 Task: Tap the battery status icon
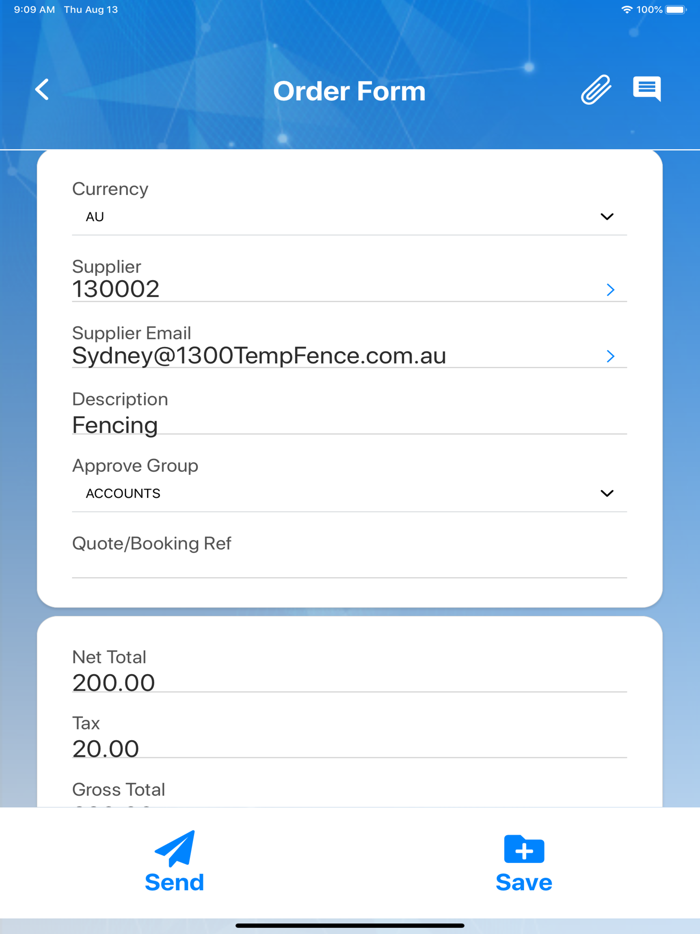[677, 10]
